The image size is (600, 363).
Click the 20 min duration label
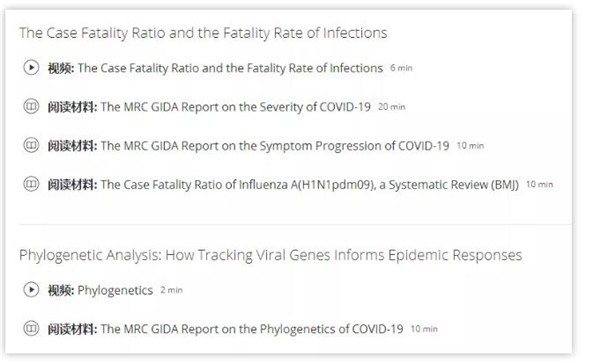392,107
